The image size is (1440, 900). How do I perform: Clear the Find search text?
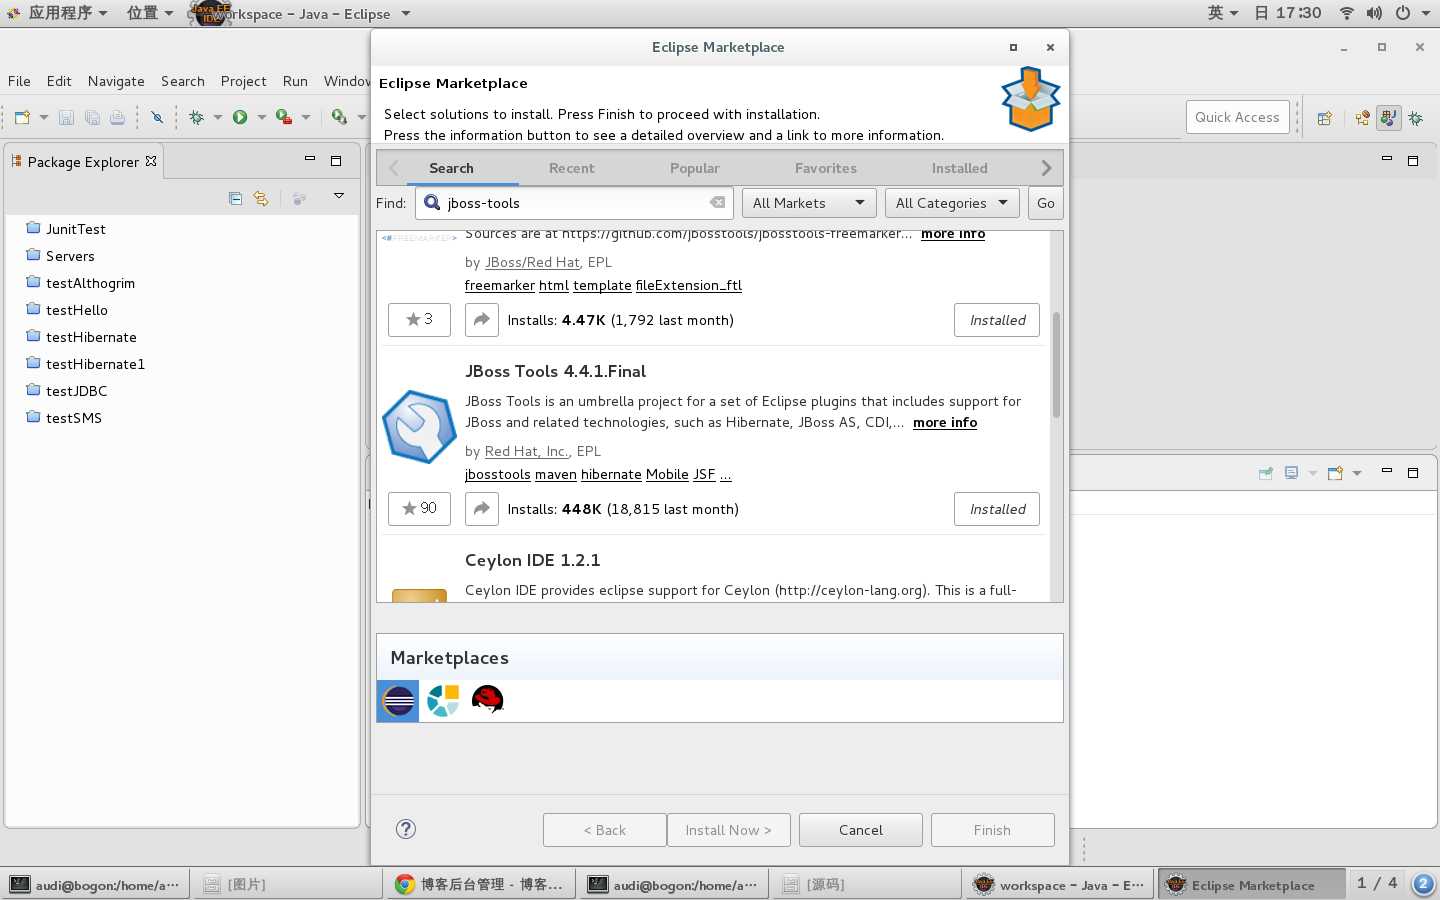click(x=717, y=202)
